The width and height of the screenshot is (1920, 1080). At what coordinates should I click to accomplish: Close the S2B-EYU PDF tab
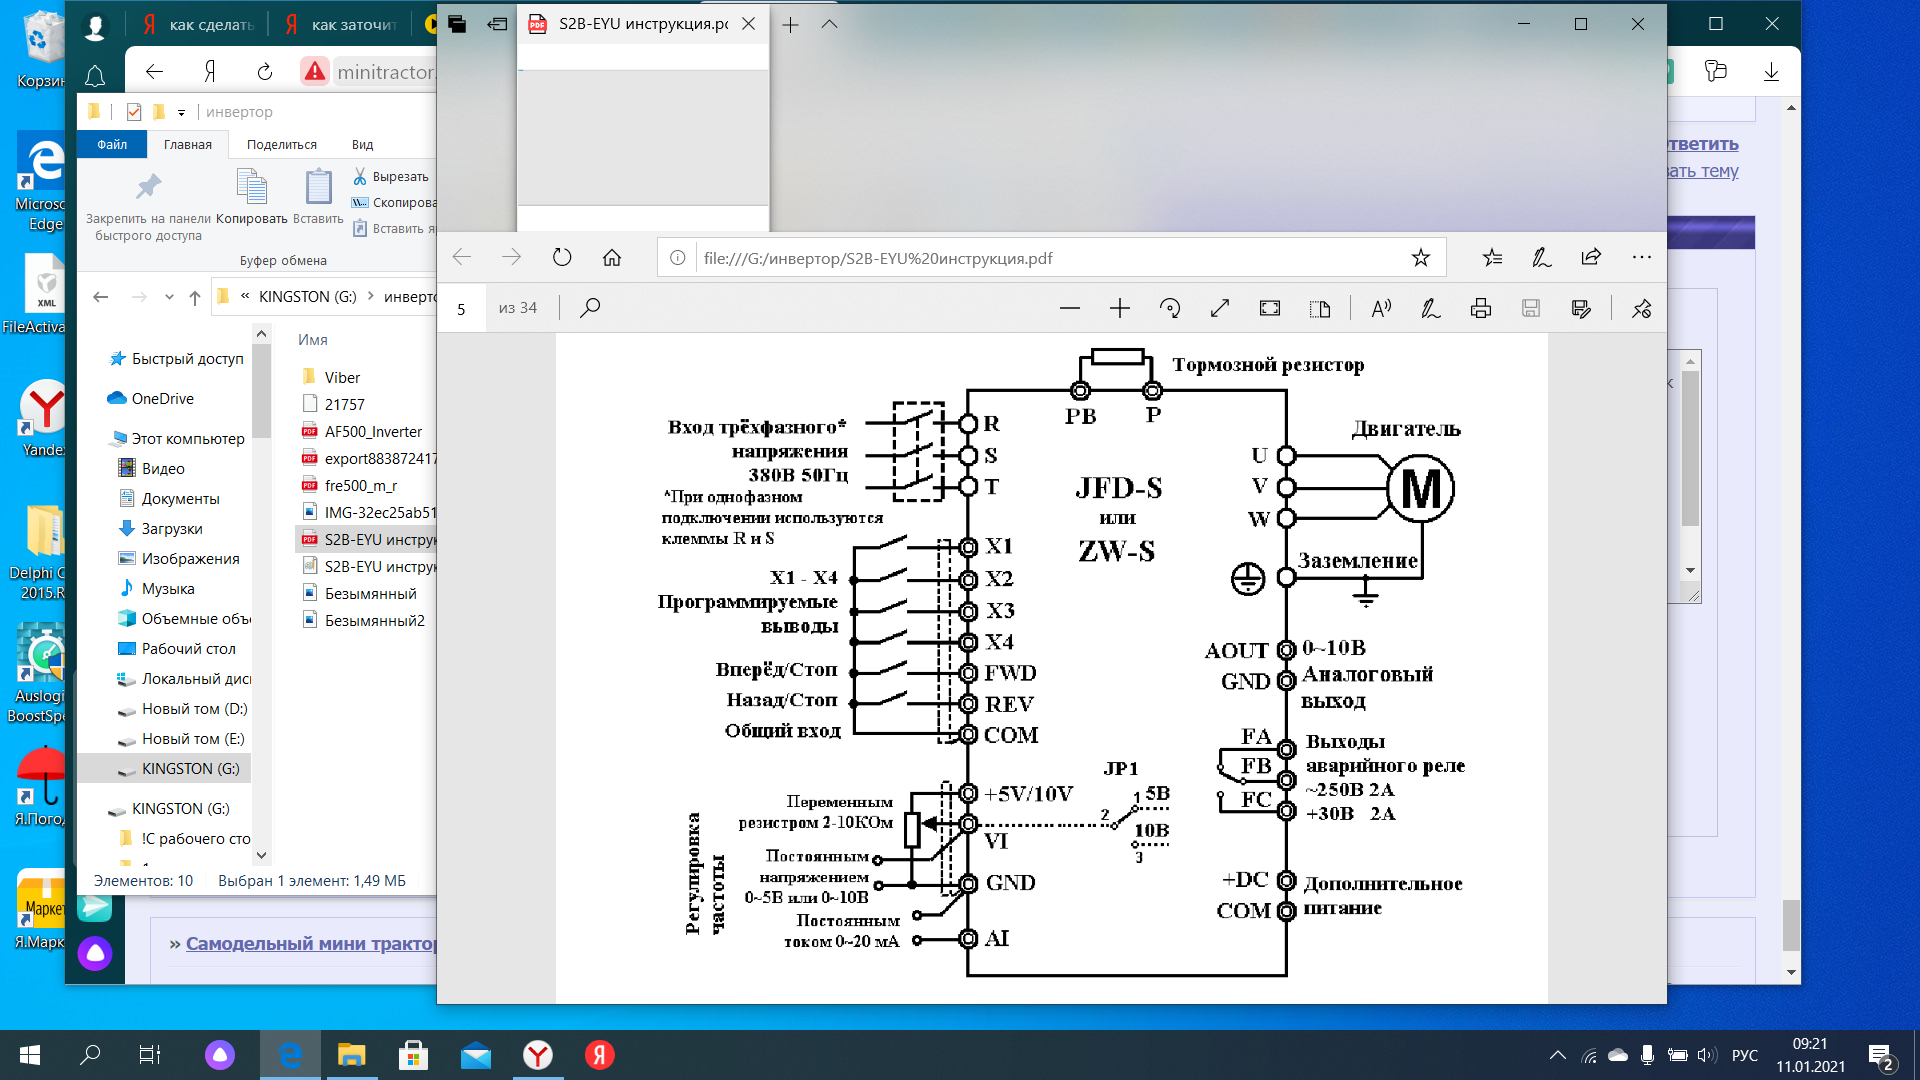click(748, 24)
